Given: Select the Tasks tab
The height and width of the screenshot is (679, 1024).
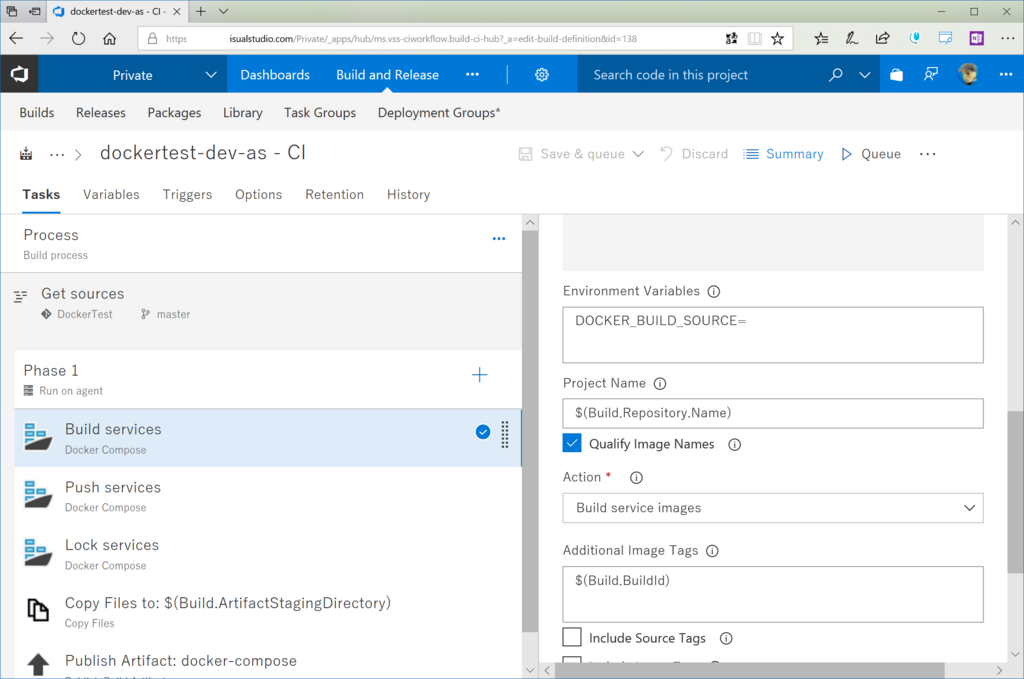Looking at the screenshot, I should point(41,195).
